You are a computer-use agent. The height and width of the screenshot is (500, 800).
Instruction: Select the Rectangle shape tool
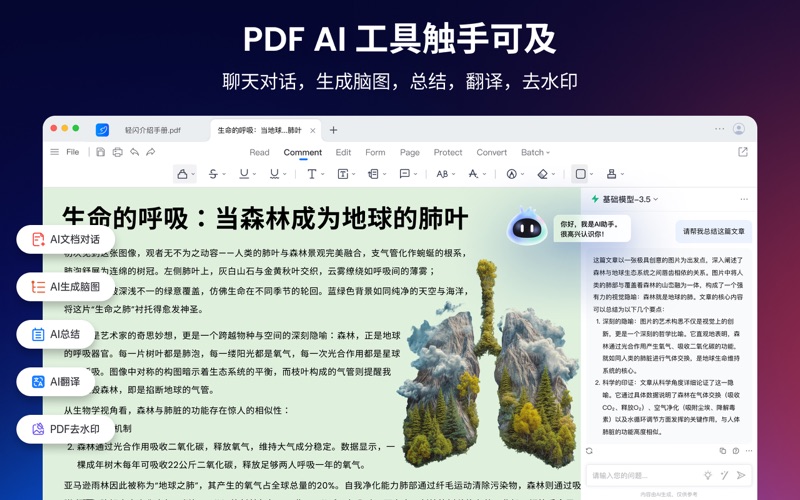580,174
